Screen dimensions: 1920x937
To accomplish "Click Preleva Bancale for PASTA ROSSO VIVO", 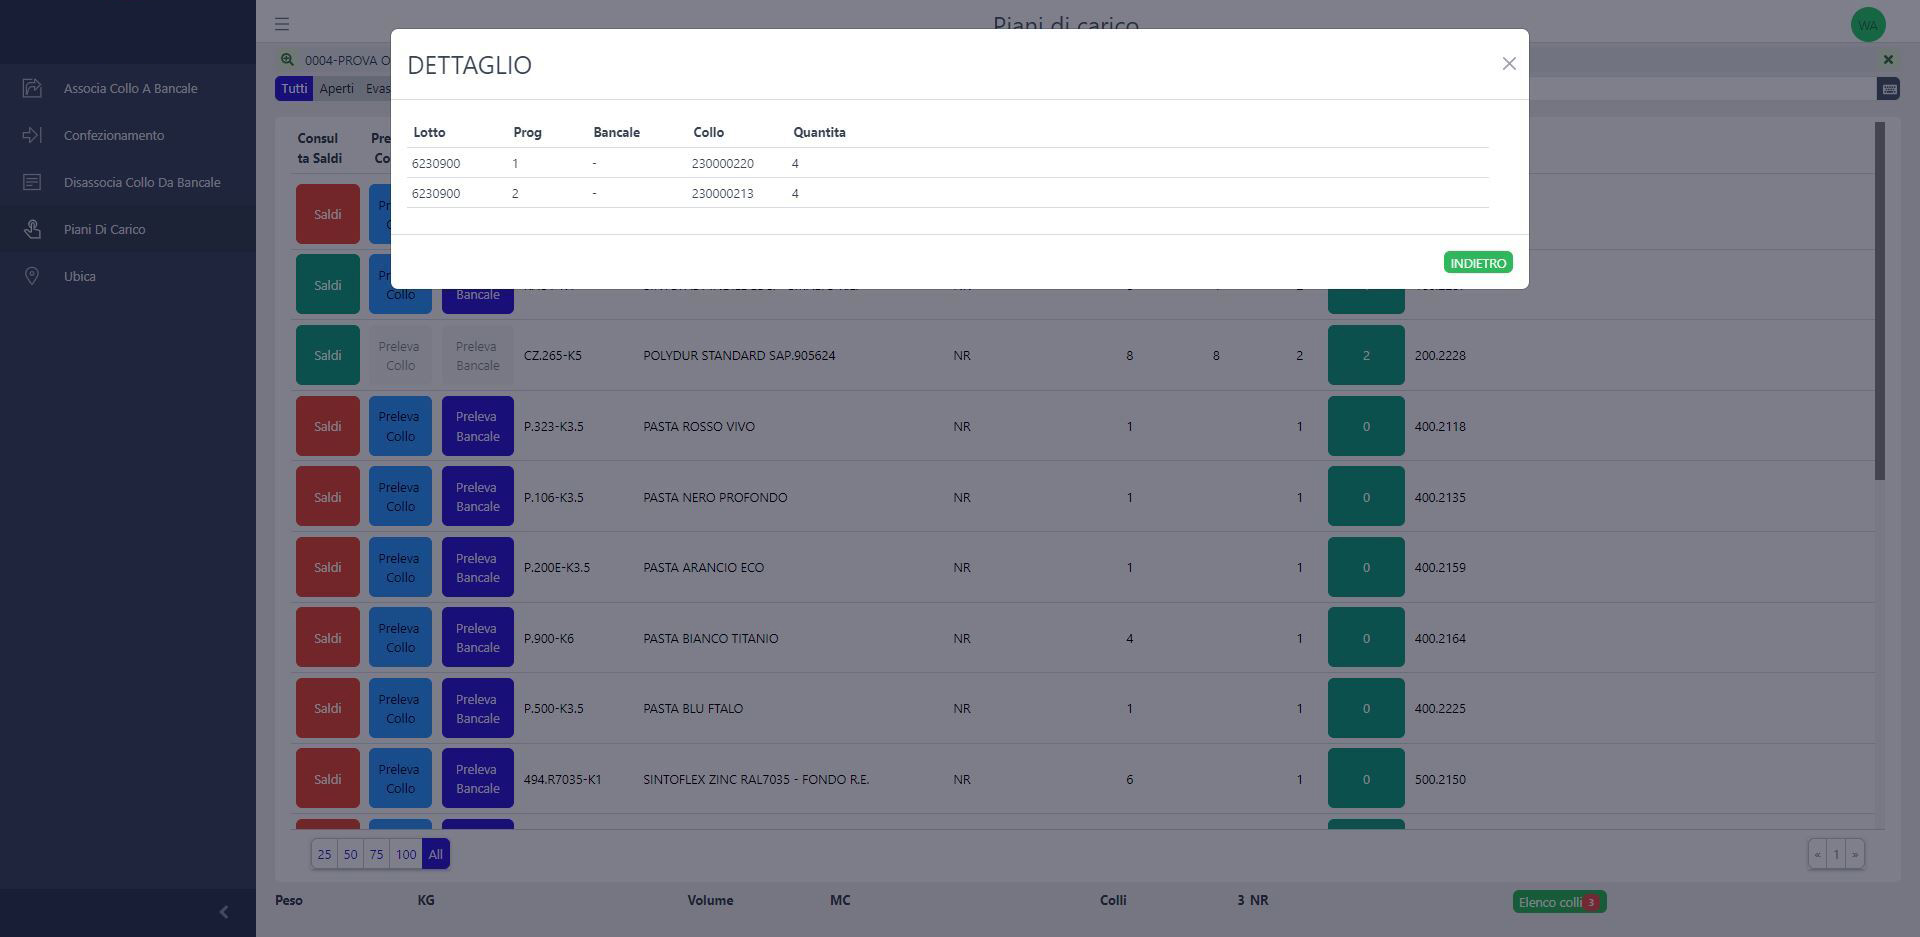I will point(478,426).
